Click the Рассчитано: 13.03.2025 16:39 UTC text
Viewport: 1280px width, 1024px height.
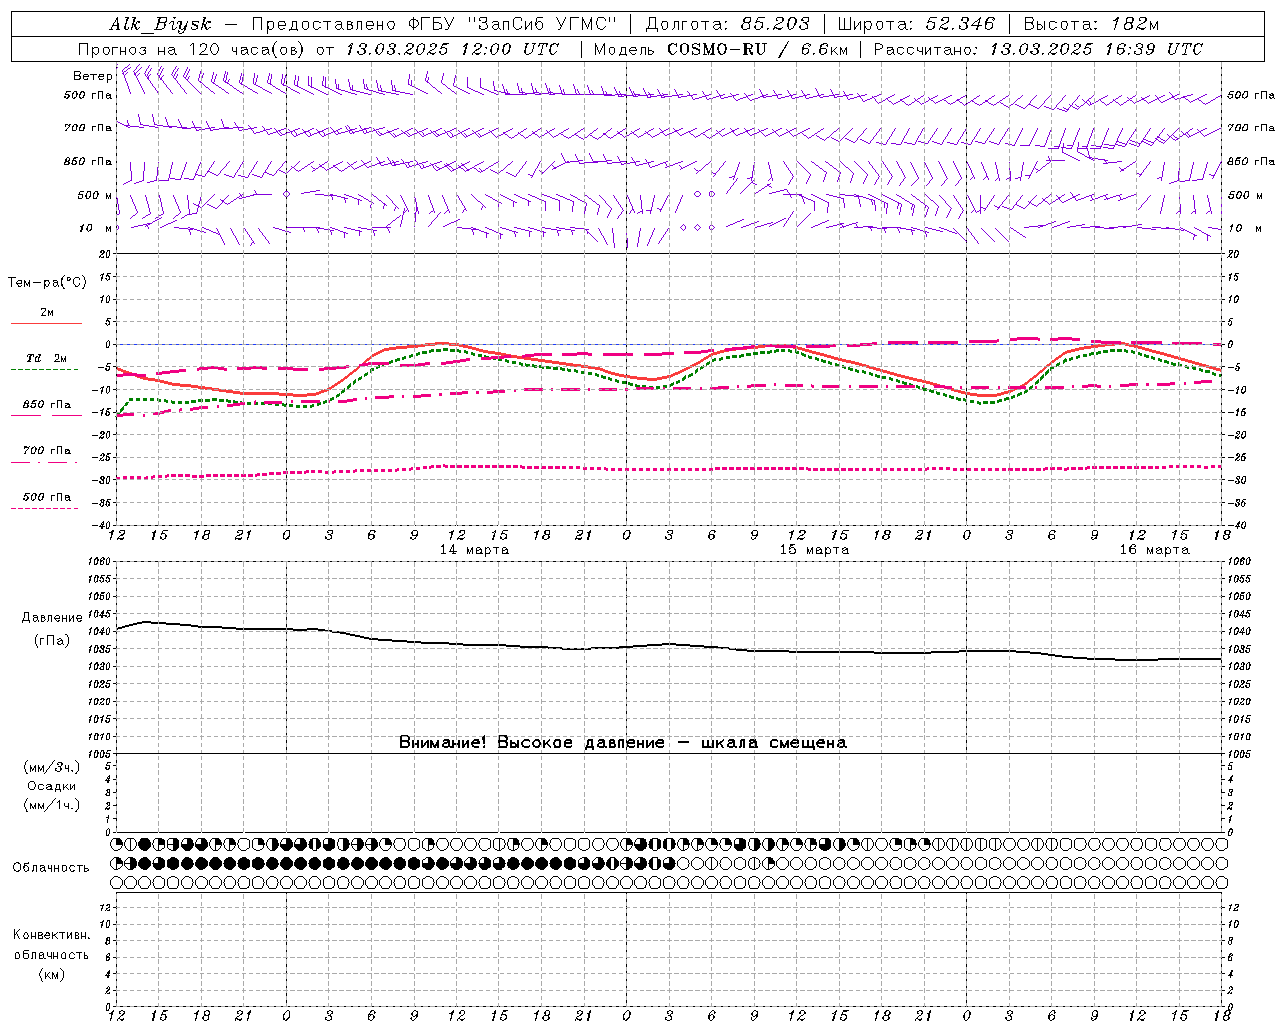click(1038, 49)
